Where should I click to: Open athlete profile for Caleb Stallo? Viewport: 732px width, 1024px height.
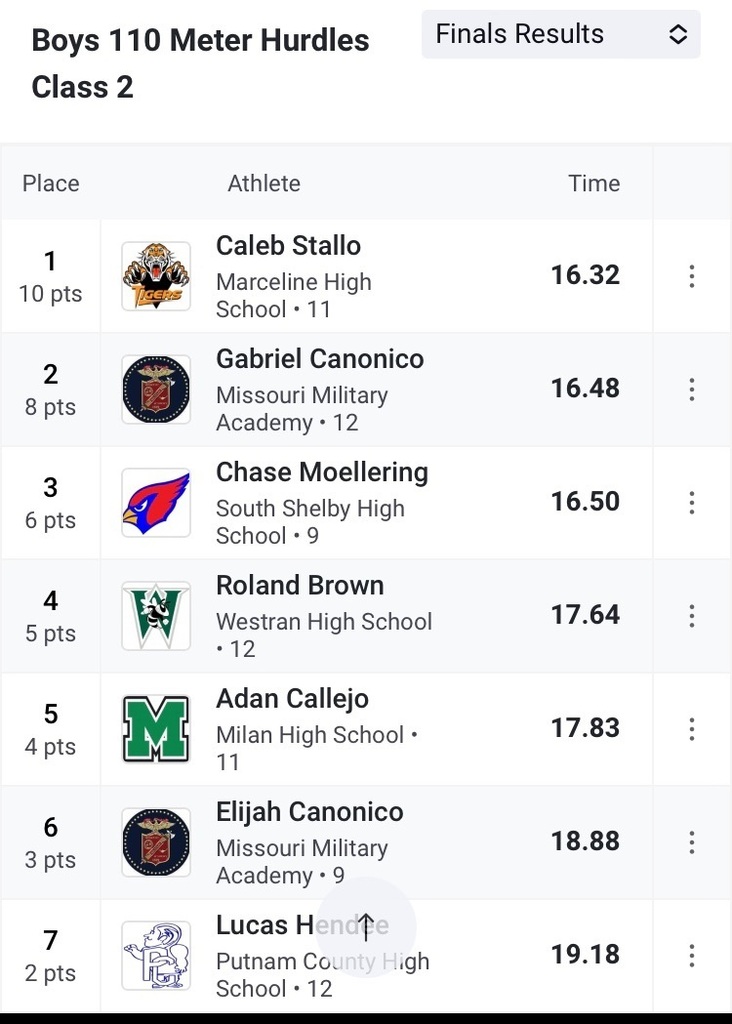click(288, 246)
